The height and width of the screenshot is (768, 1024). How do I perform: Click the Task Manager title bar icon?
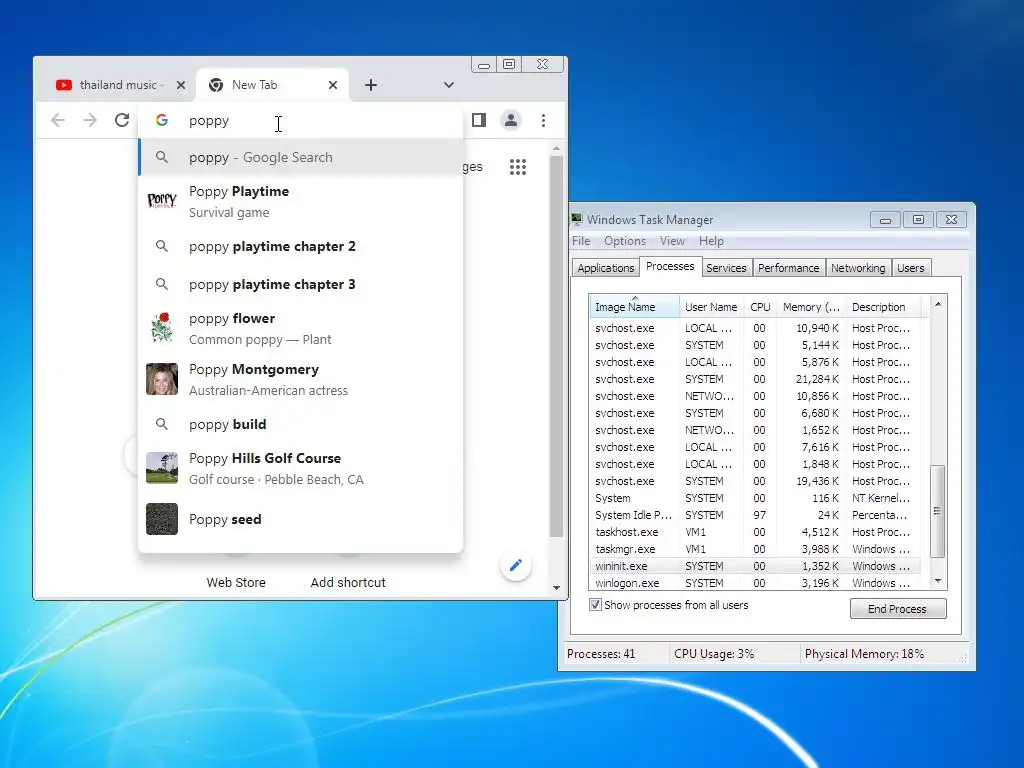coord(577,219)
